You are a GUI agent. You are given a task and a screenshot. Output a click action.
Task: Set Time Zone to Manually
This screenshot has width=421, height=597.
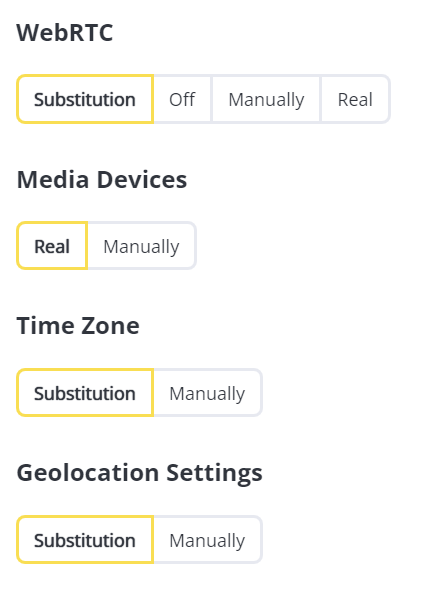tap(207, 393)
